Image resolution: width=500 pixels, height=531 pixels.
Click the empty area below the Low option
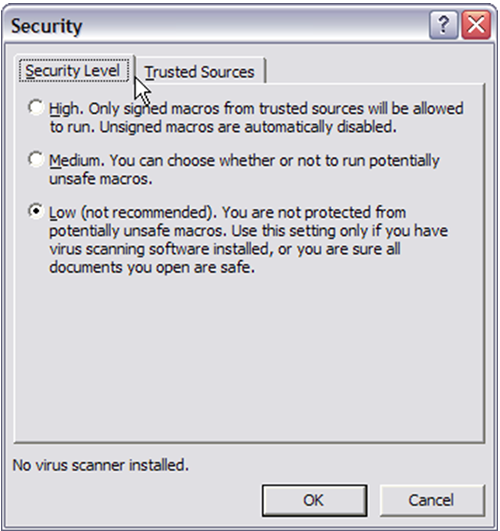(x=249, y=356)
